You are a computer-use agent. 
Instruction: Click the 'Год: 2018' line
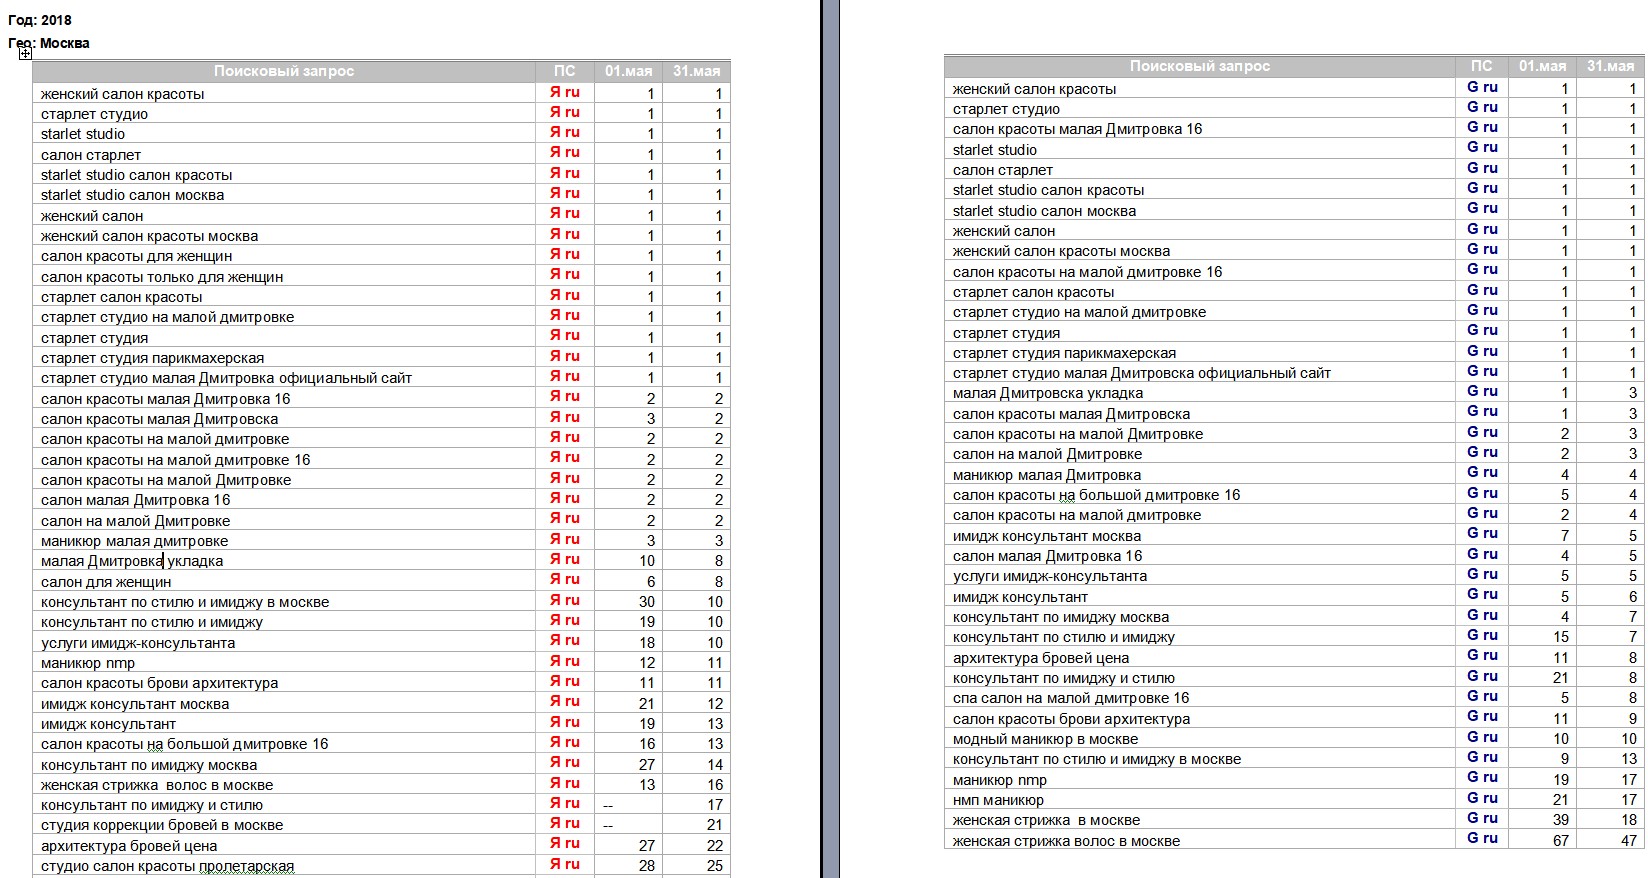[40, 20]
